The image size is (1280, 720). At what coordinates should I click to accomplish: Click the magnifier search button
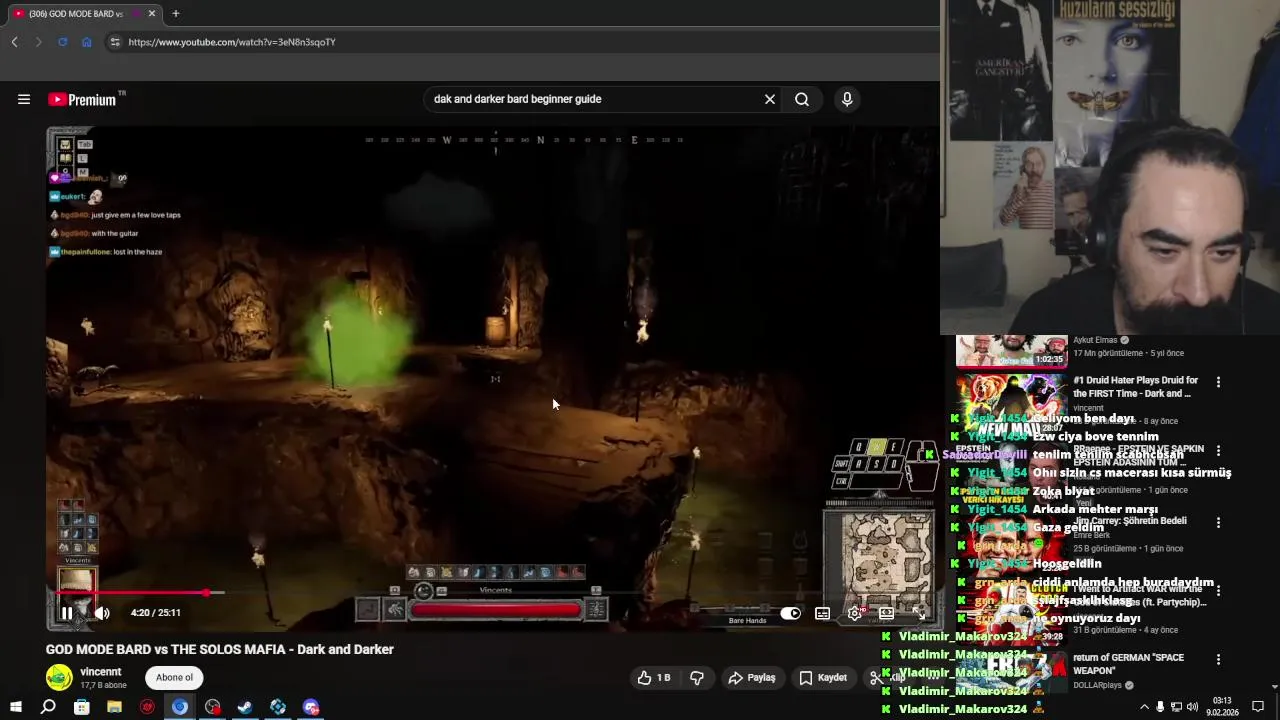tap(802, 99)
